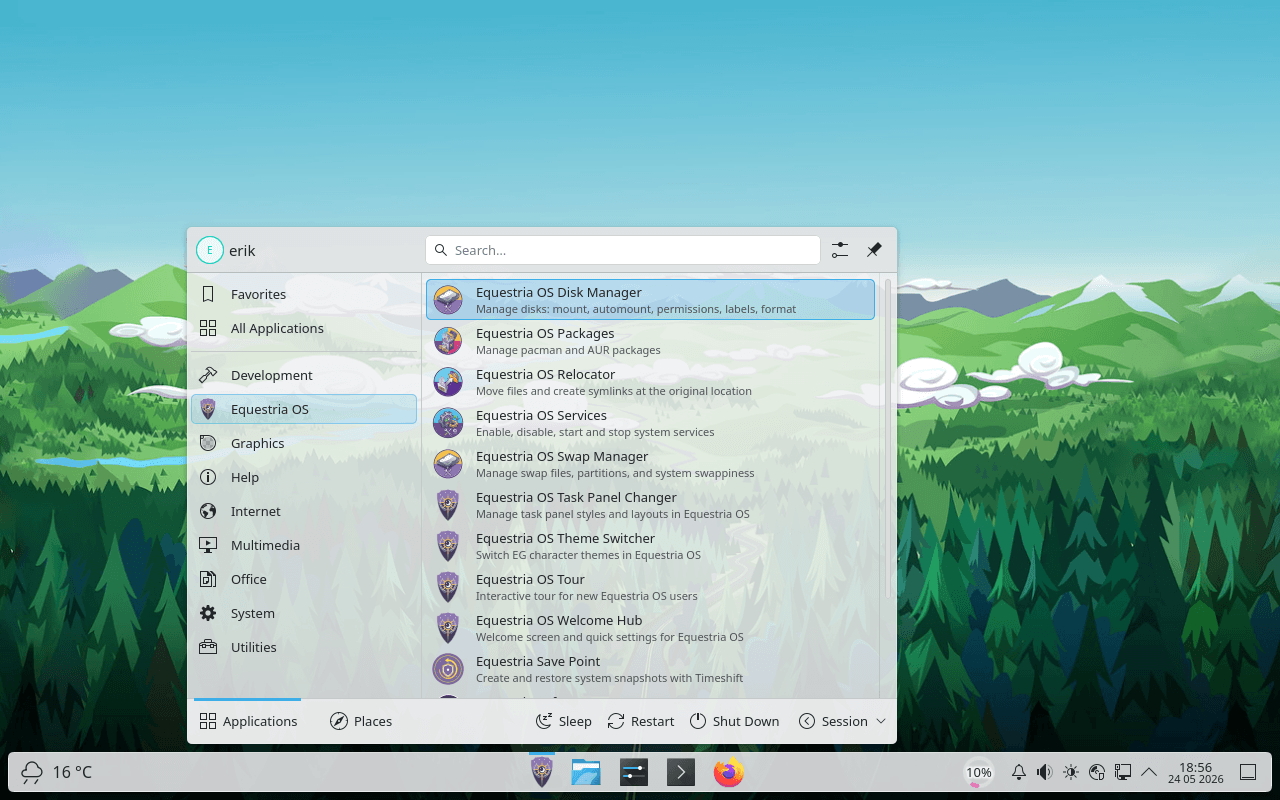The image size is (1280, 800).
Task: Open the System category
Action: click(x=304, y=613)
